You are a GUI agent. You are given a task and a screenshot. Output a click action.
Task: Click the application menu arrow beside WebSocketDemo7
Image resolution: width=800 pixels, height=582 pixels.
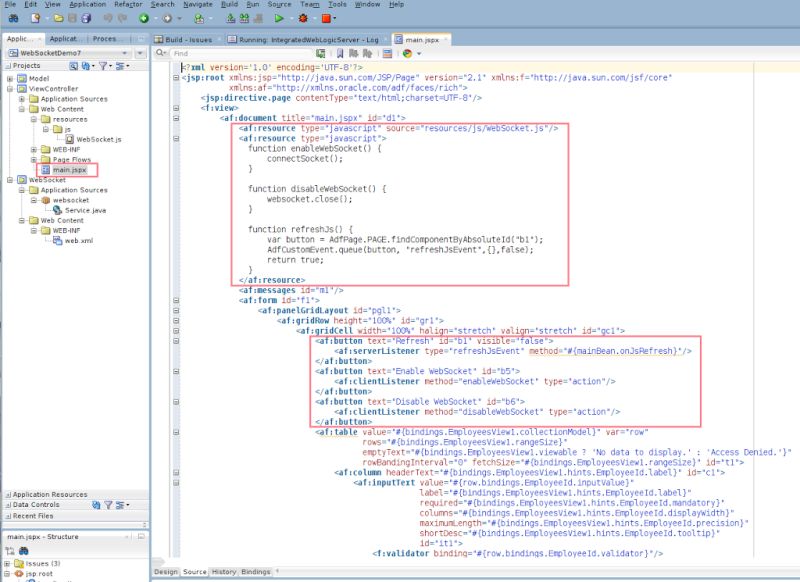coord(140,53)
